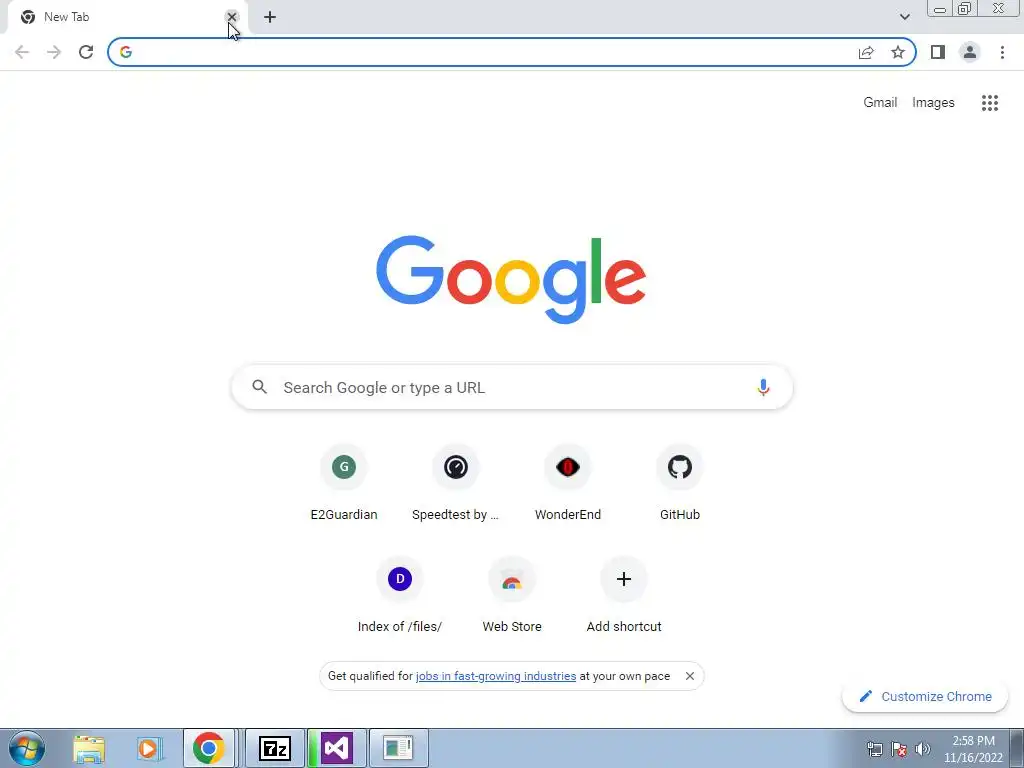Open the E2Guardian shortcut
The width and height of the screenshot is (1024, 768).
coord(344,483)
